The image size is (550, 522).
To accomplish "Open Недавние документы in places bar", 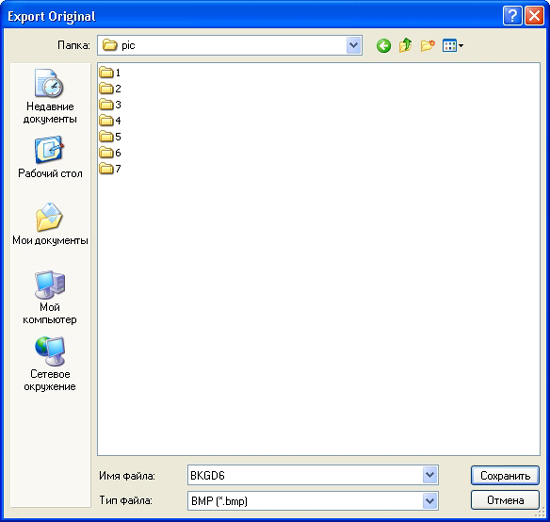I will click(x=50, y=96).
